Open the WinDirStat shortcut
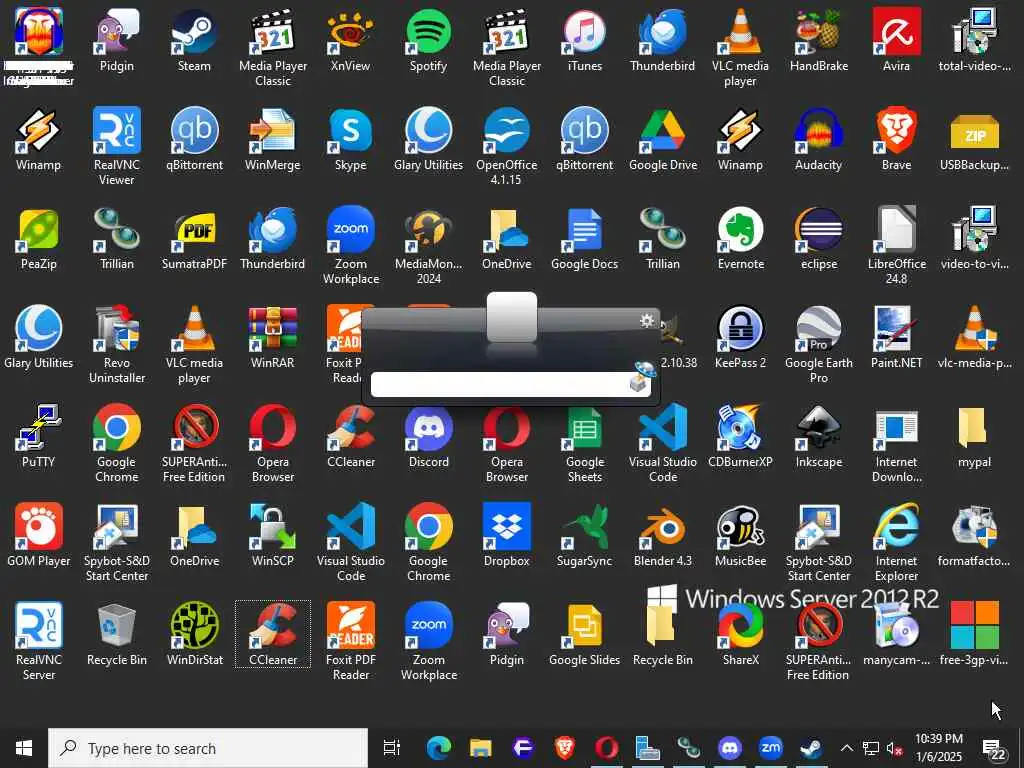Image resolution: width=1024 pixels, height=768 pixels. point(194,635)
